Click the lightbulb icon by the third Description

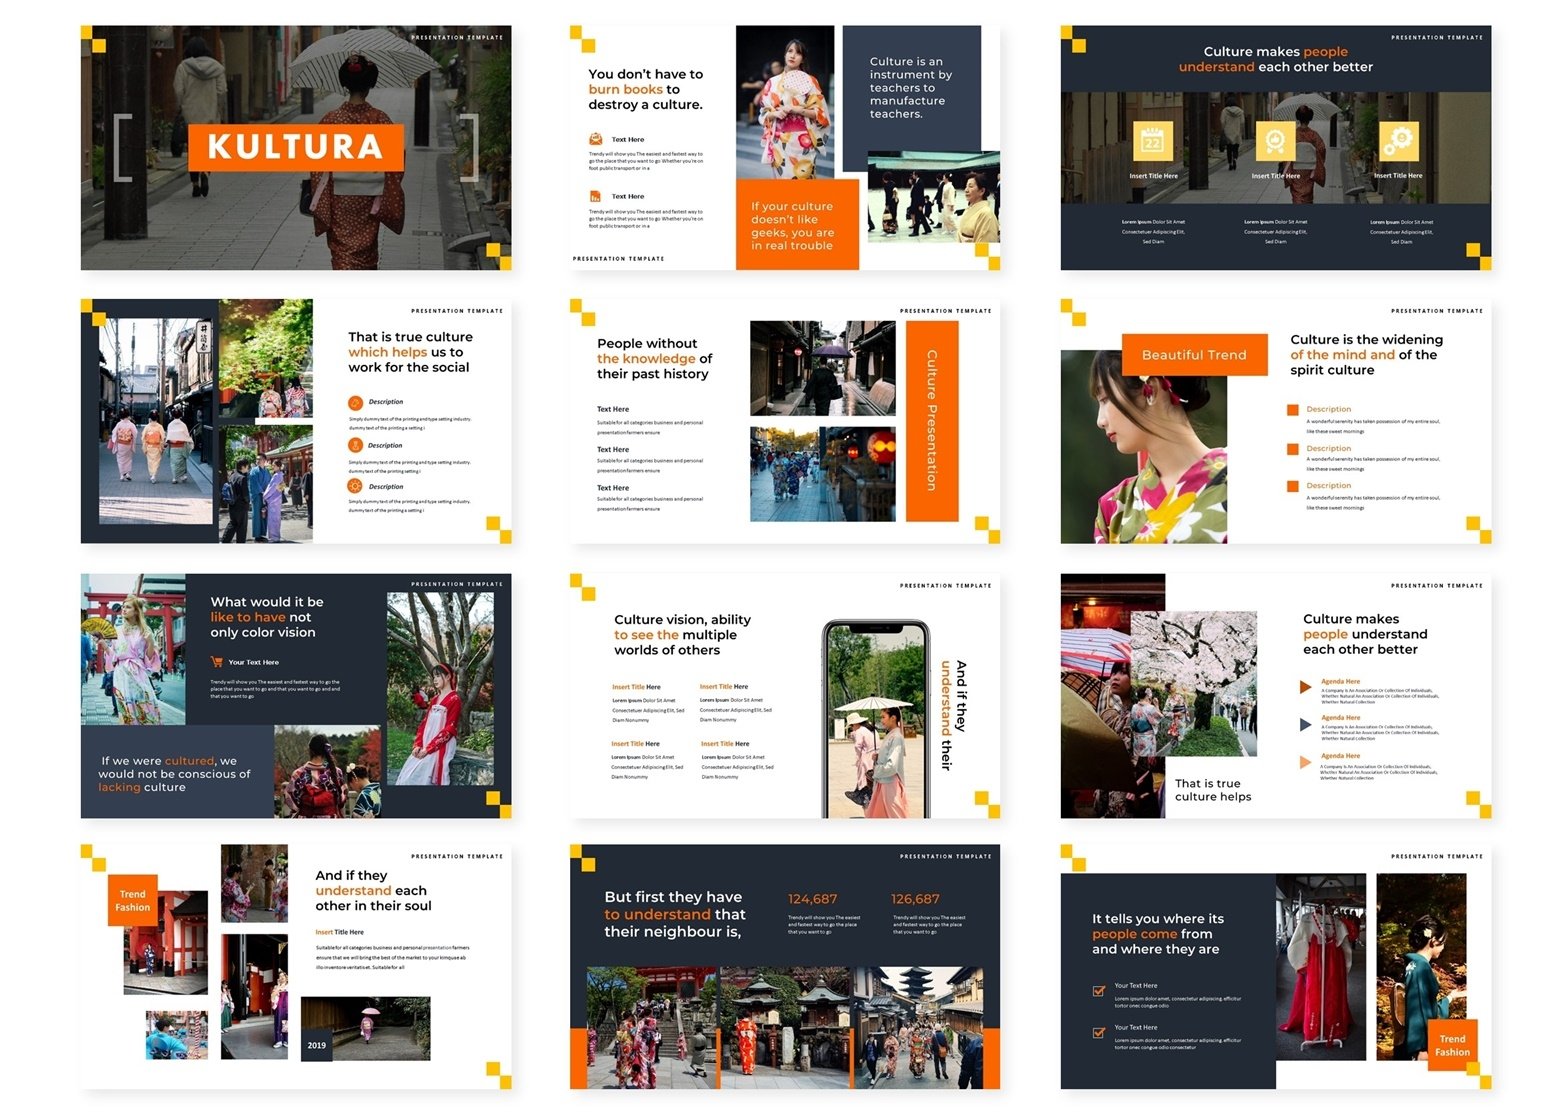(354, 486)
